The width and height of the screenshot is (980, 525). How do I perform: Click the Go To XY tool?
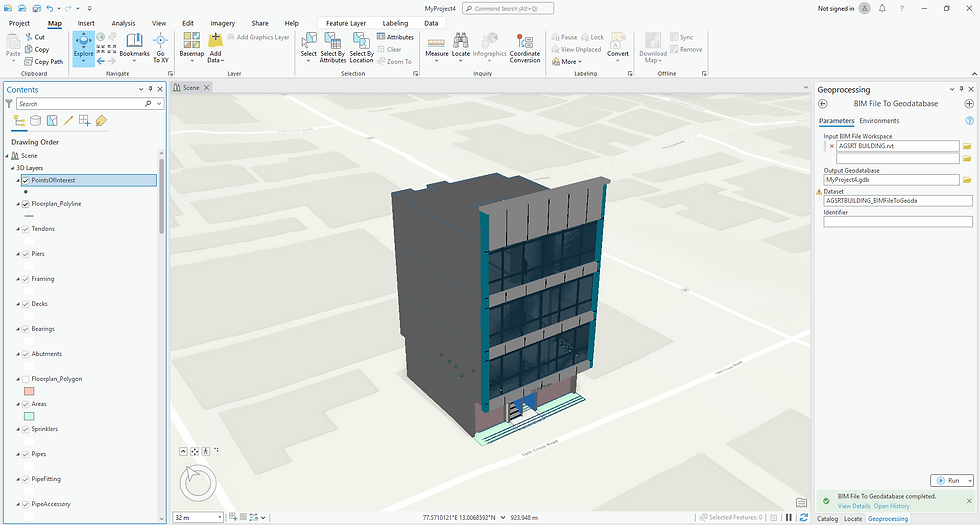(x=161, y=48)
